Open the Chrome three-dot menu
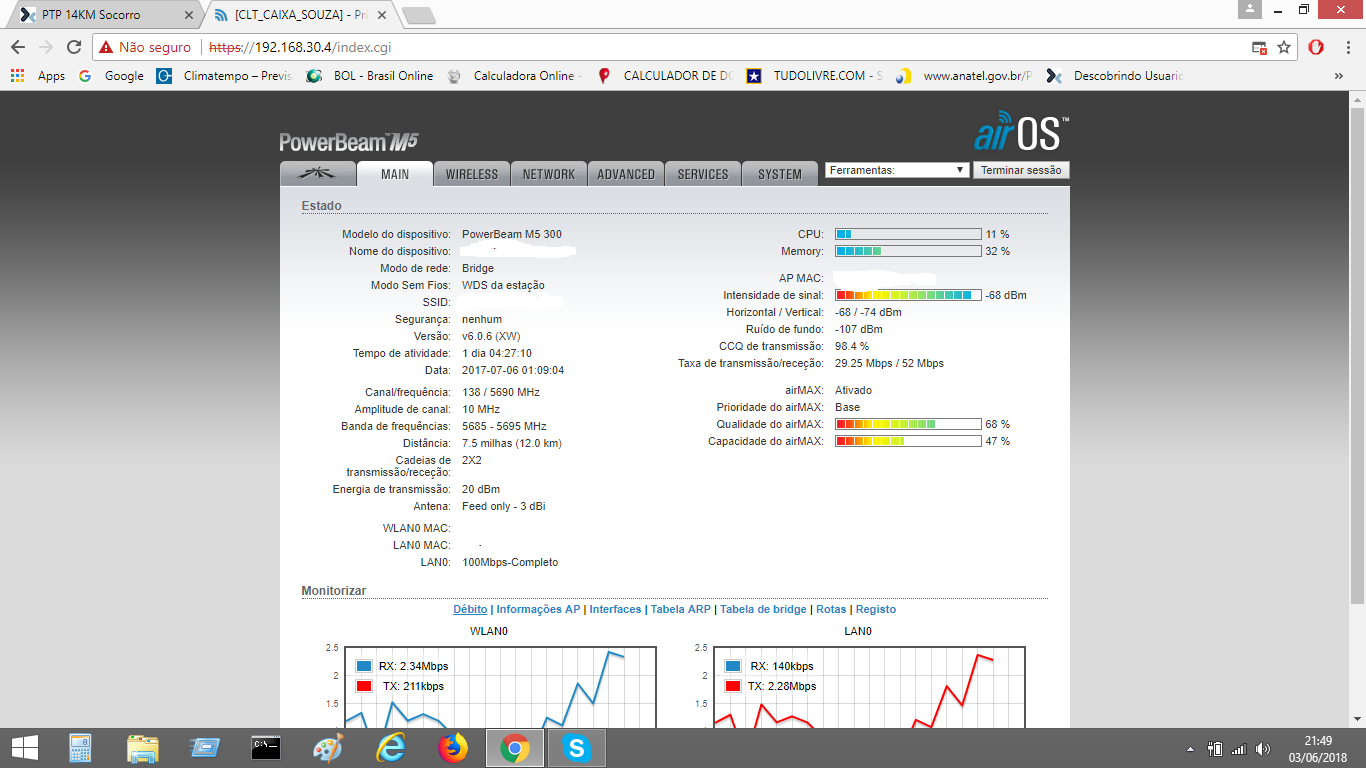This screenshot has height=768, width=1366. tap(1347, 47)
